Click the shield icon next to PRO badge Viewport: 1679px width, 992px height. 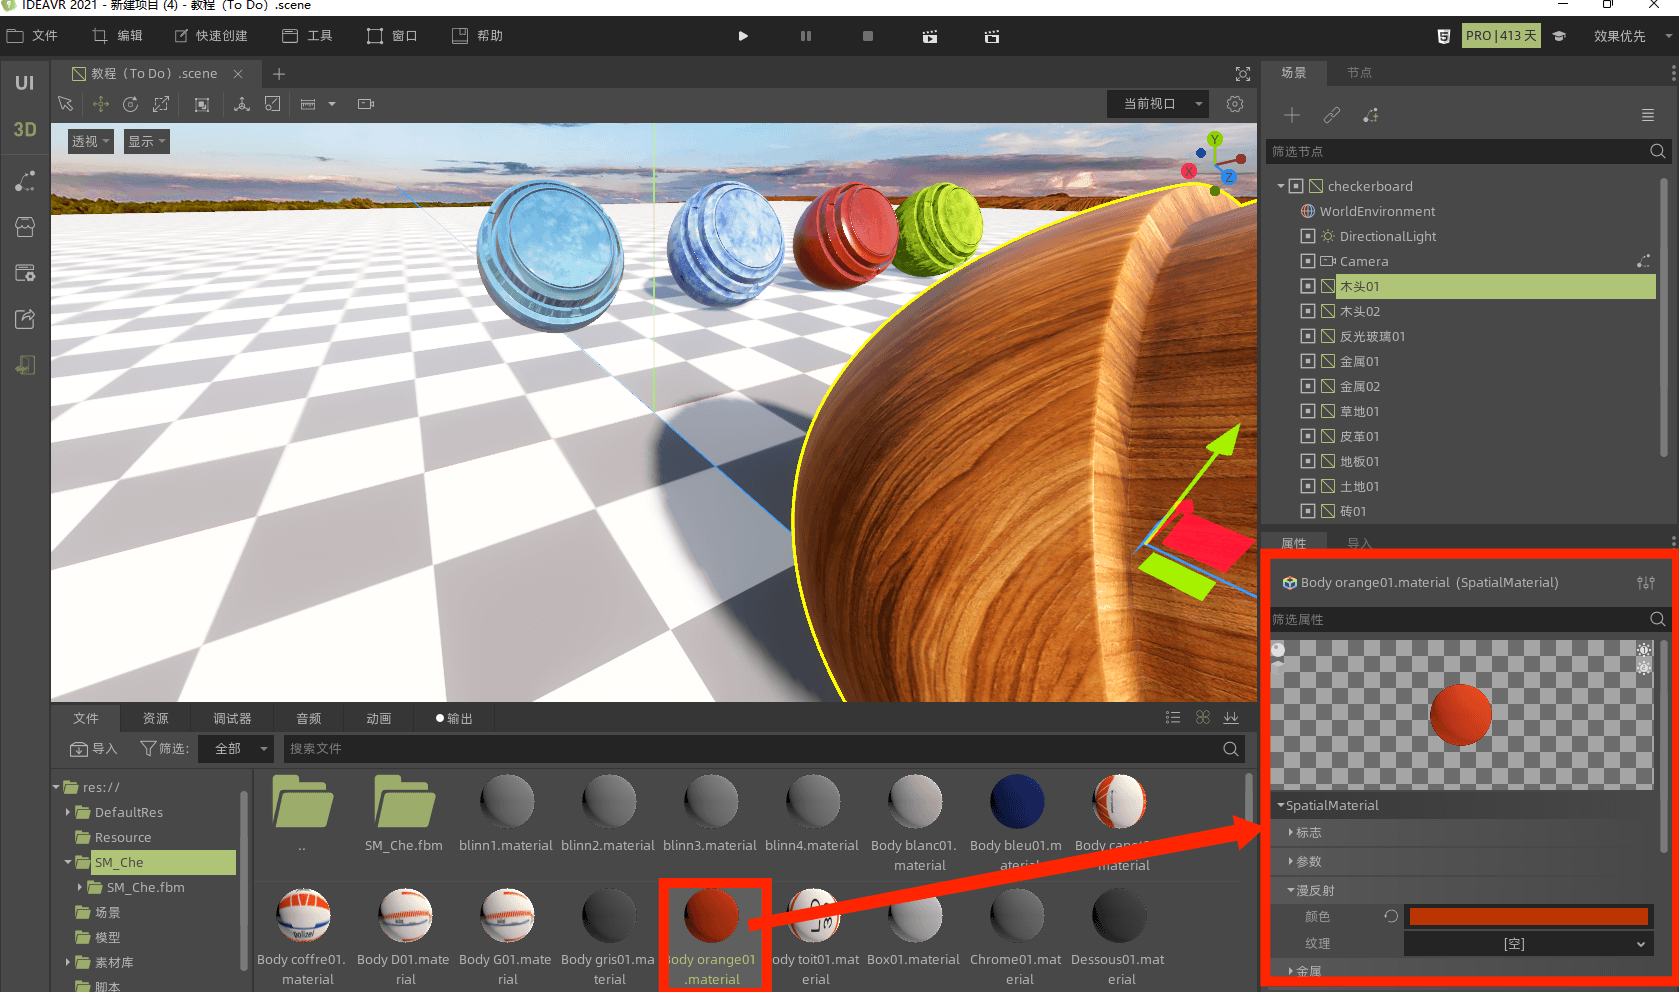pyautogui.click(x=1443, y=36)
